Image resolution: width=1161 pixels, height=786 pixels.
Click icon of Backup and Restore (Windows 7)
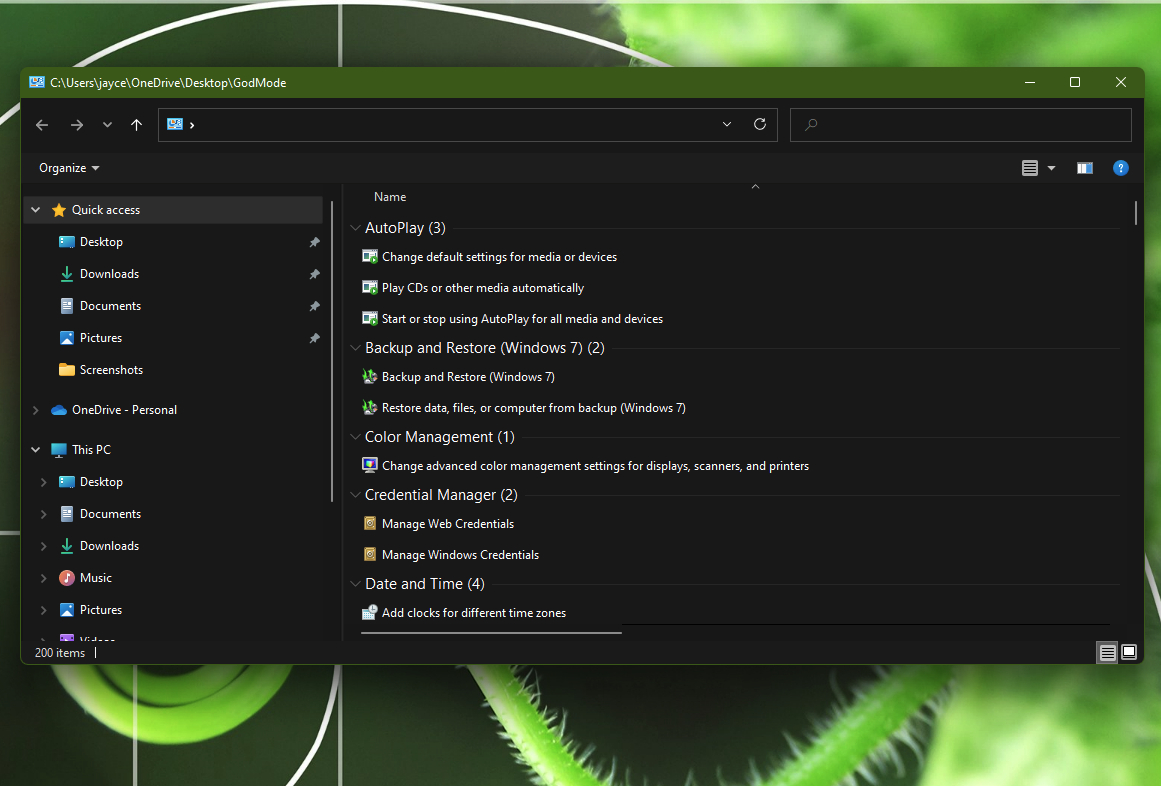[x=369, y=377]
